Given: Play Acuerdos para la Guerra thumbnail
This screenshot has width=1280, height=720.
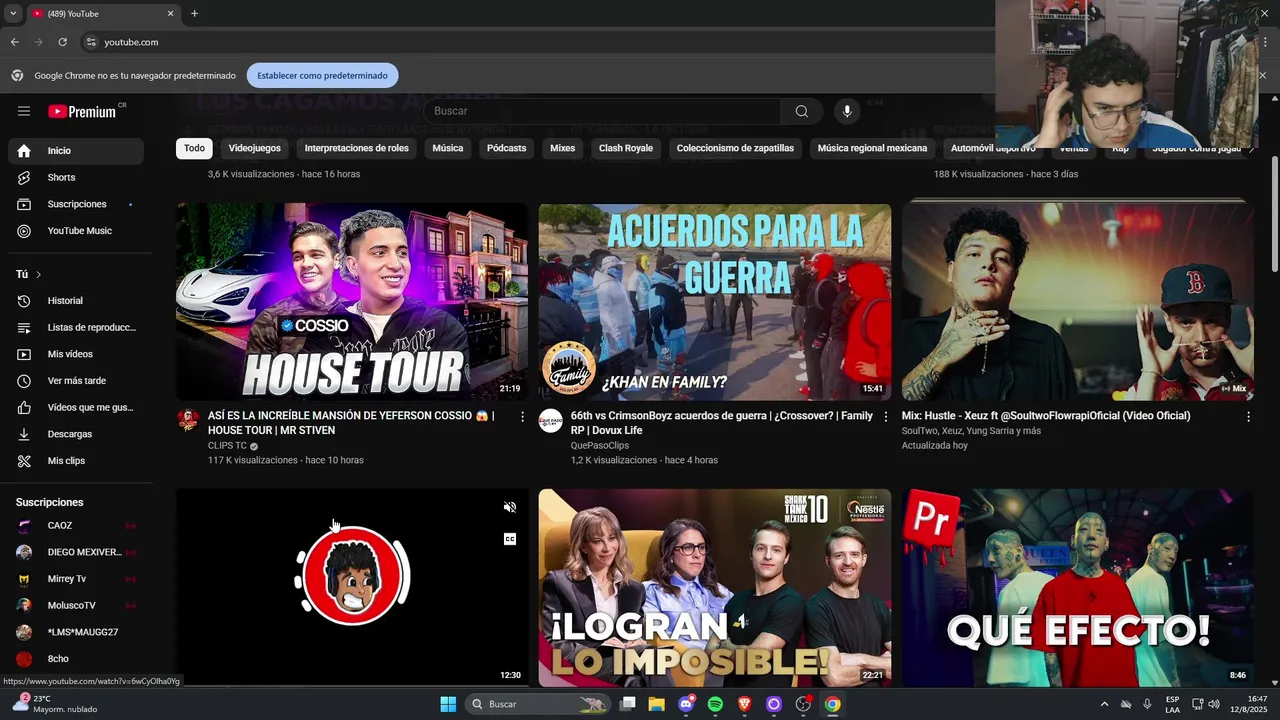Looking at the screenshot, I should (x=715, y=302).
